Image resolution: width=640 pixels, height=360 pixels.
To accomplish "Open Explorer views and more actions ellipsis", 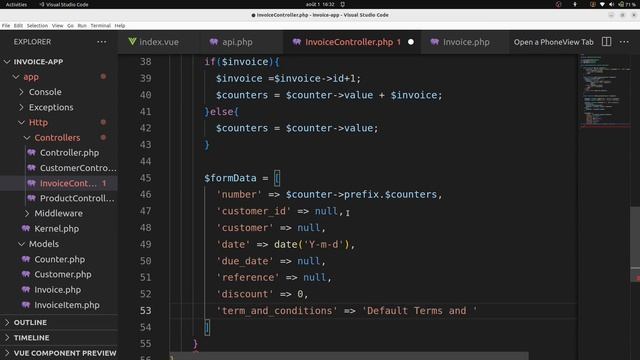I will [102, 42].
